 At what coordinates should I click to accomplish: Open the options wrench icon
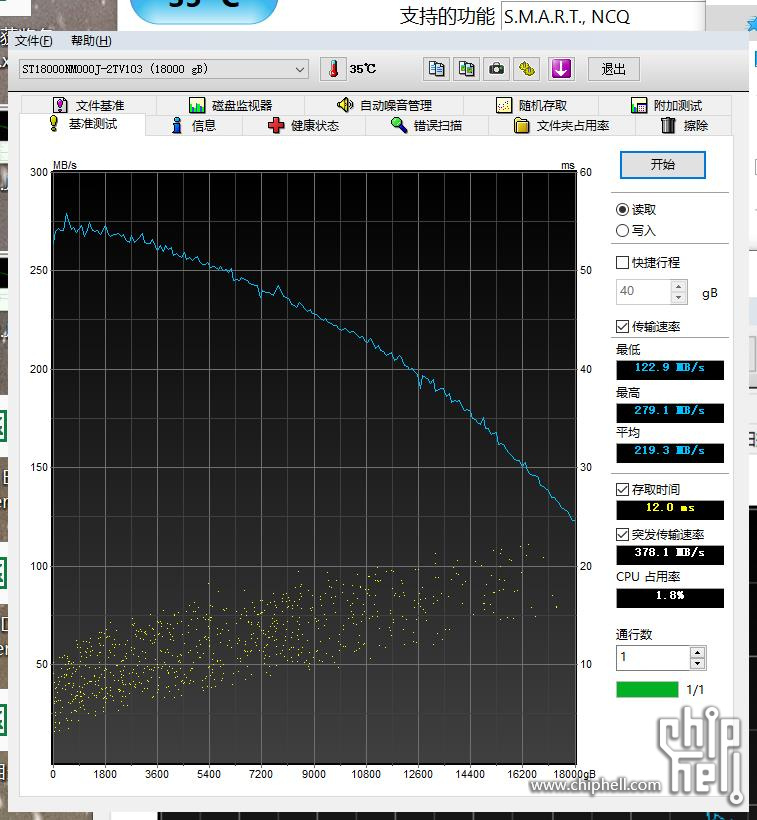click(528, 69)
